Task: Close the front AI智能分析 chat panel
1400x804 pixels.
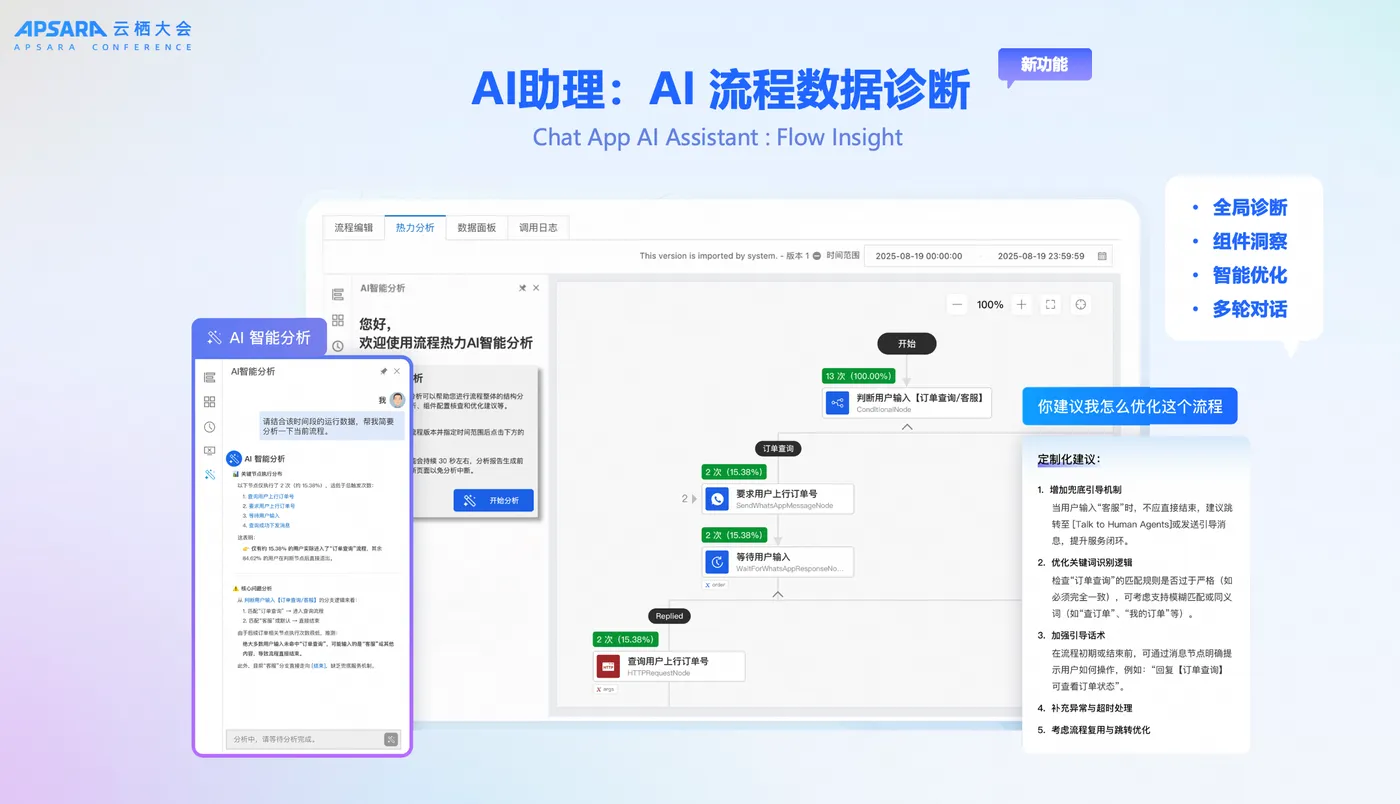Action: coord(397,371)
